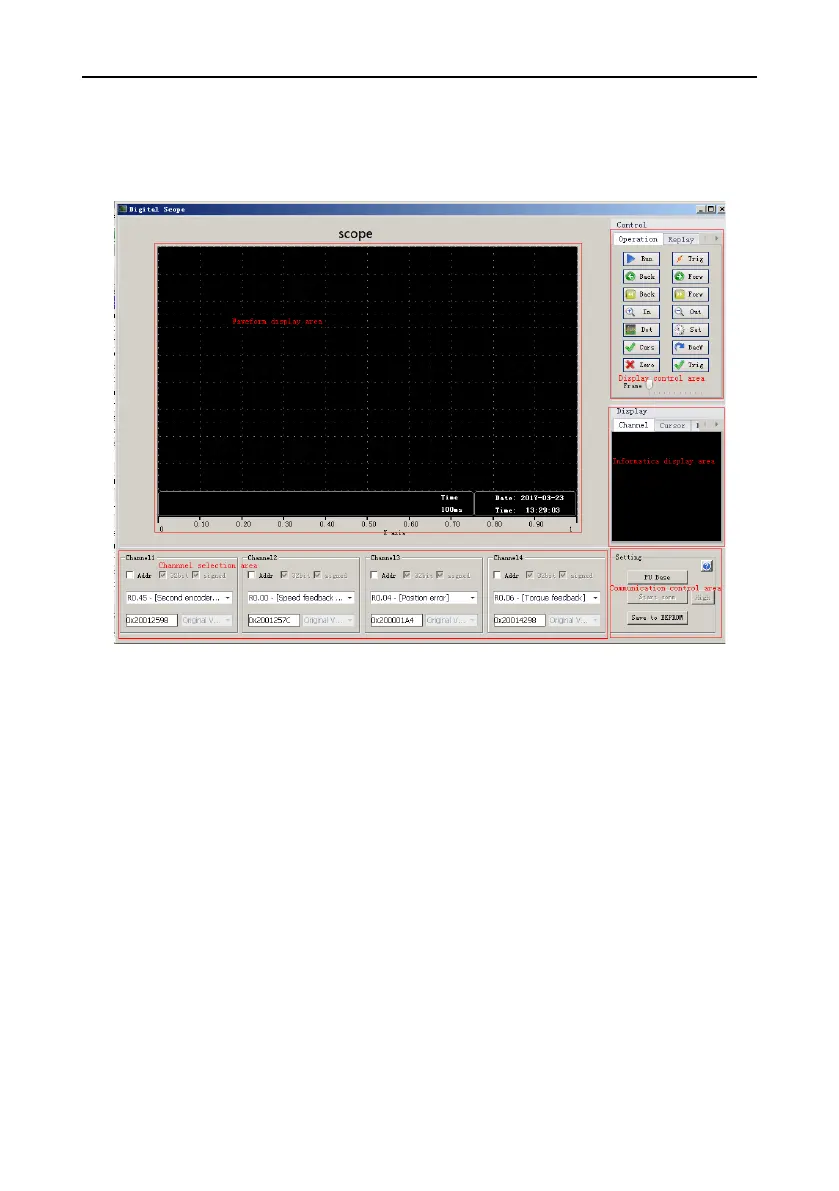The width and height of the screenshot is (839, 1191).
Task: Enable Addr checkbox for Channel1
Action: 130,575
